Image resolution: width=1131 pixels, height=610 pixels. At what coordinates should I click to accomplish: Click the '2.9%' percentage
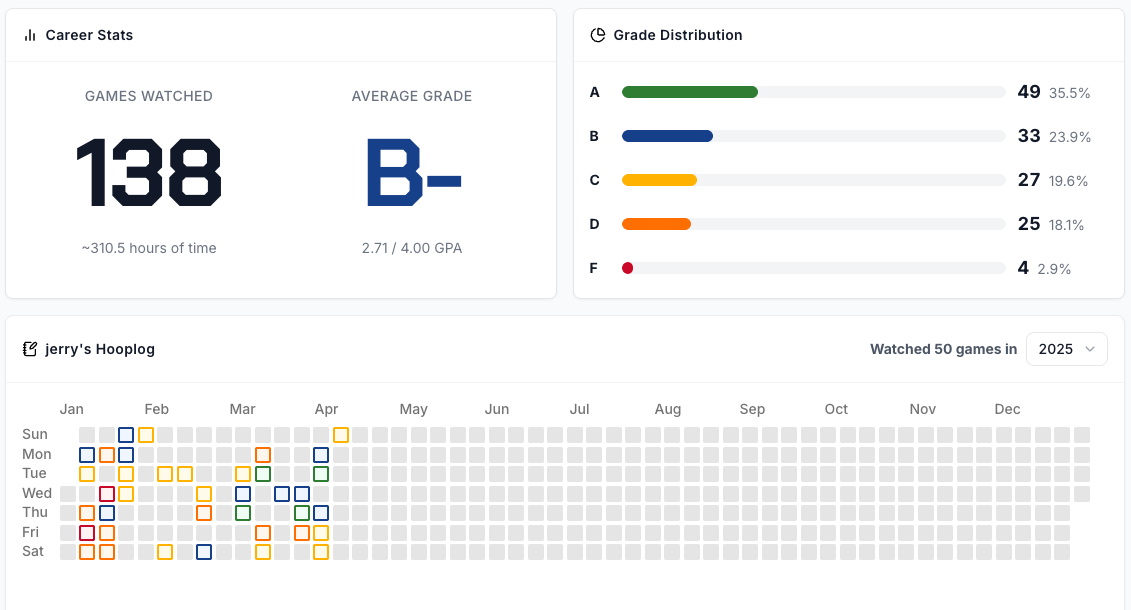click(1054, 269)
